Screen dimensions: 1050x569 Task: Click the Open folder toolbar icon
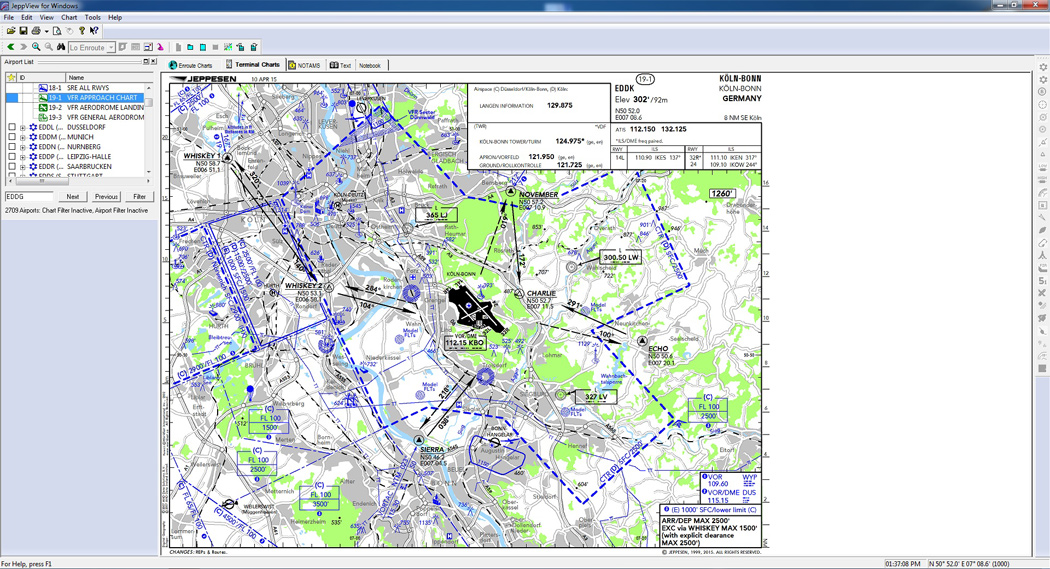[x=11, y=31]
